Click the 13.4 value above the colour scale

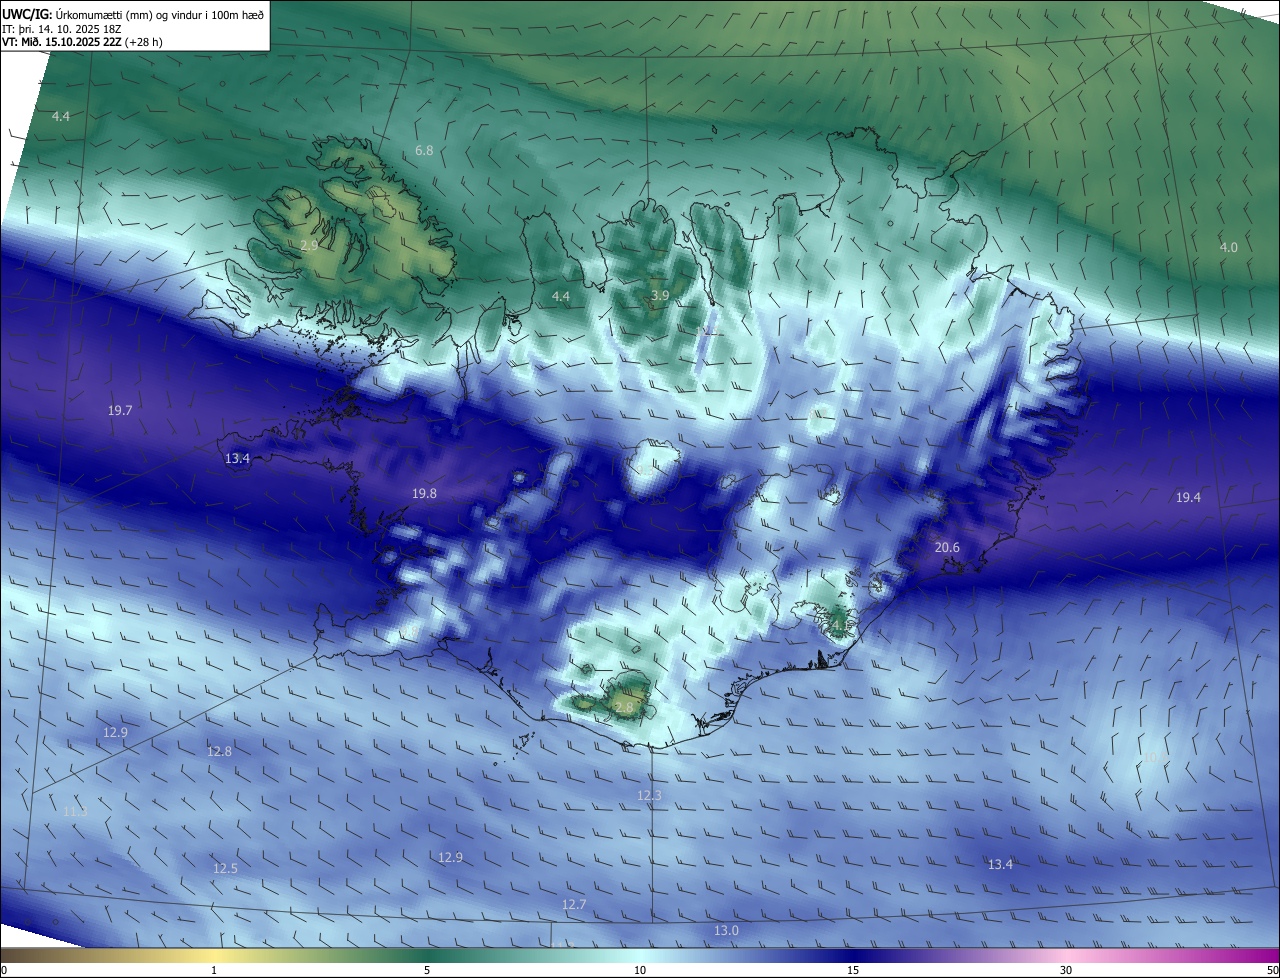(1000, 864)
